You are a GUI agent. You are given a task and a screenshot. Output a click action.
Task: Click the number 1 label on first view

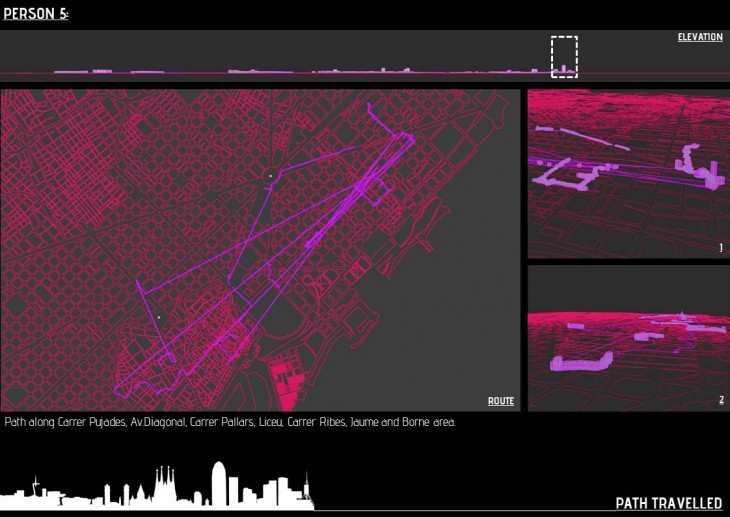click(x=720, y=247)
